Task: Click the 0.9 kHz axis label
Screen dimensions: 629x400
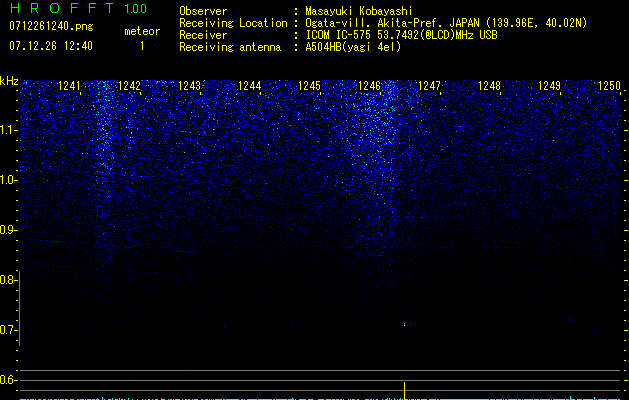Action: 7,230
